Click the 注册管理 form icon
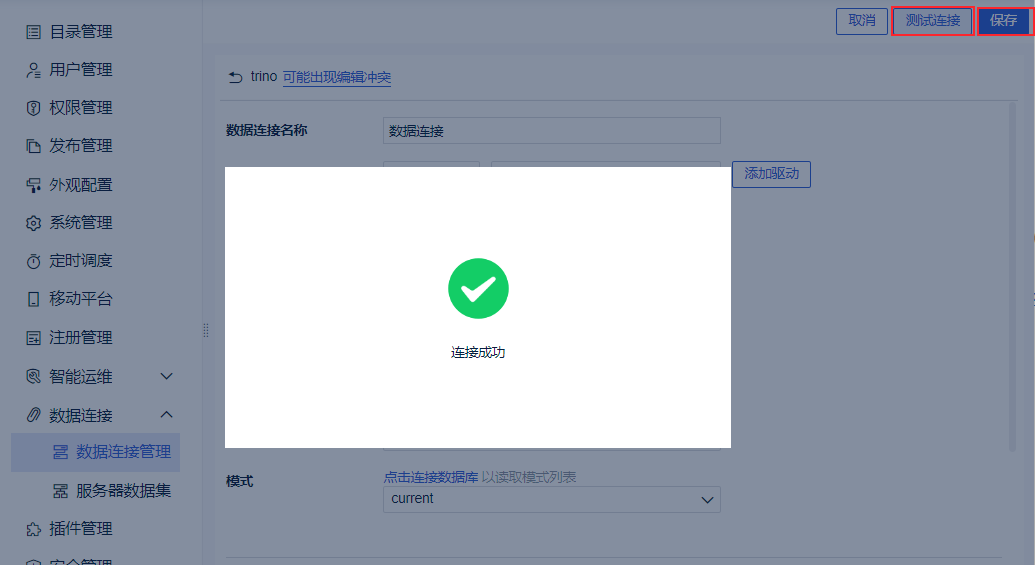The image size is (1035, 565). 33,339
